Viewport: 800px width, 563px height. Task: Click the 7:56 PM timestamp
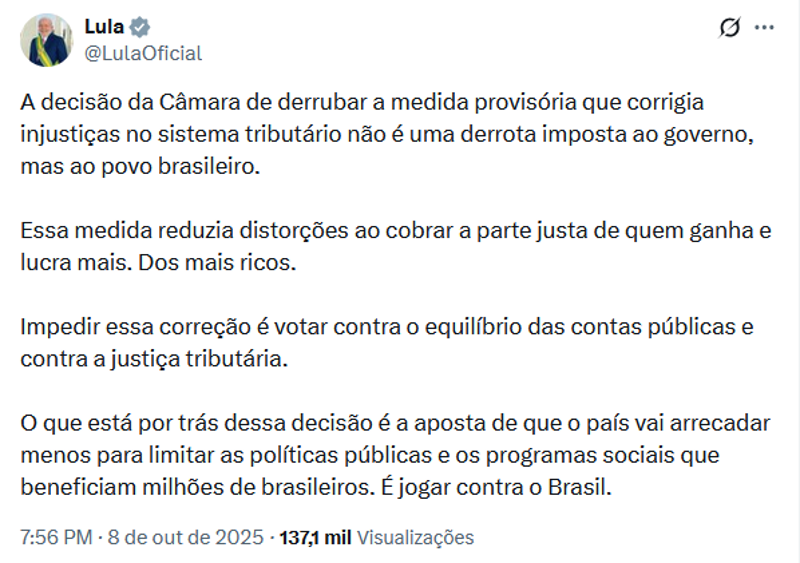55,537
